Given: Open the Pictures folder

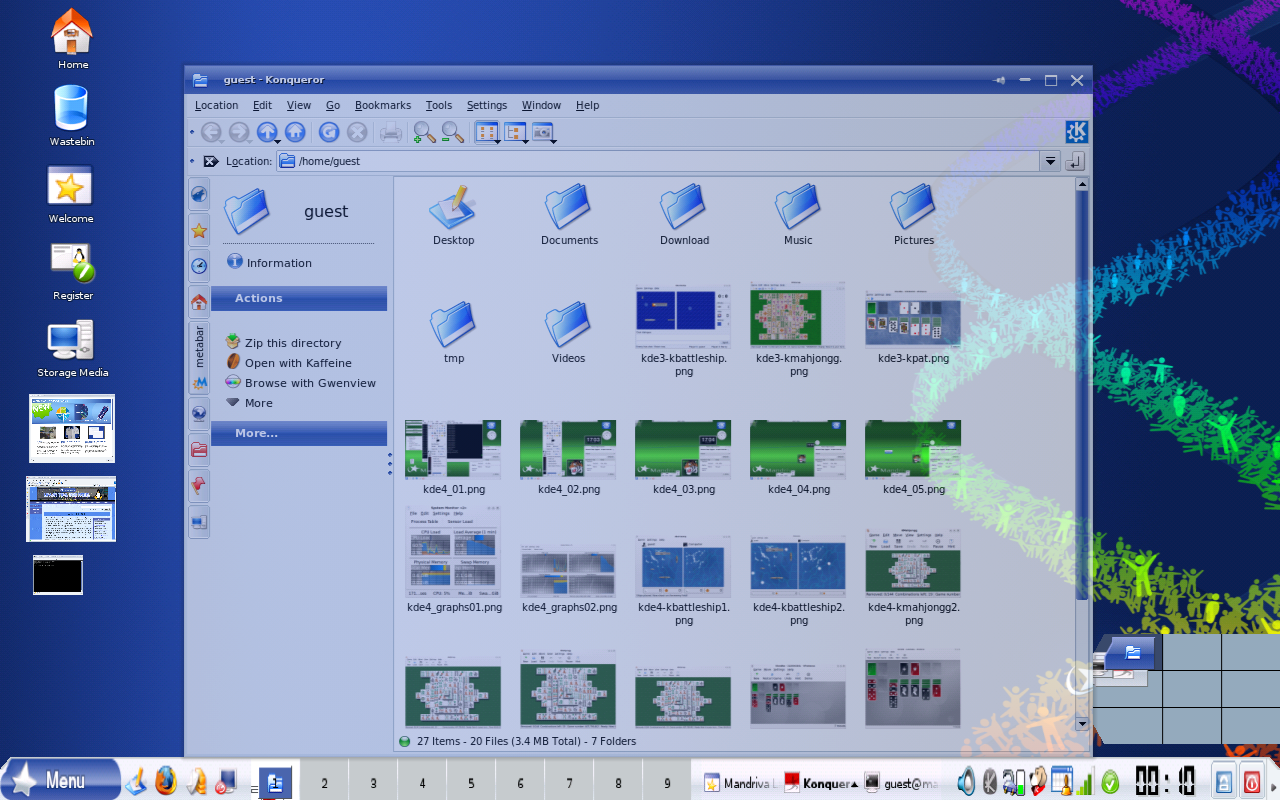Looking at the screenshot, I should [914, 215].
